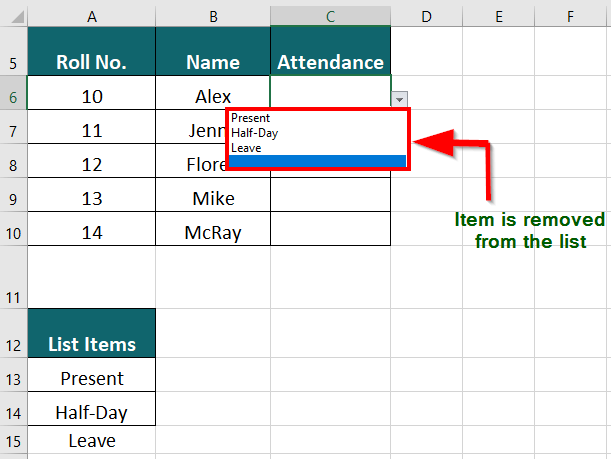Select the McRay name cell
The height and width of the screenshot is (459, 611).
click(x=213, y=232)
